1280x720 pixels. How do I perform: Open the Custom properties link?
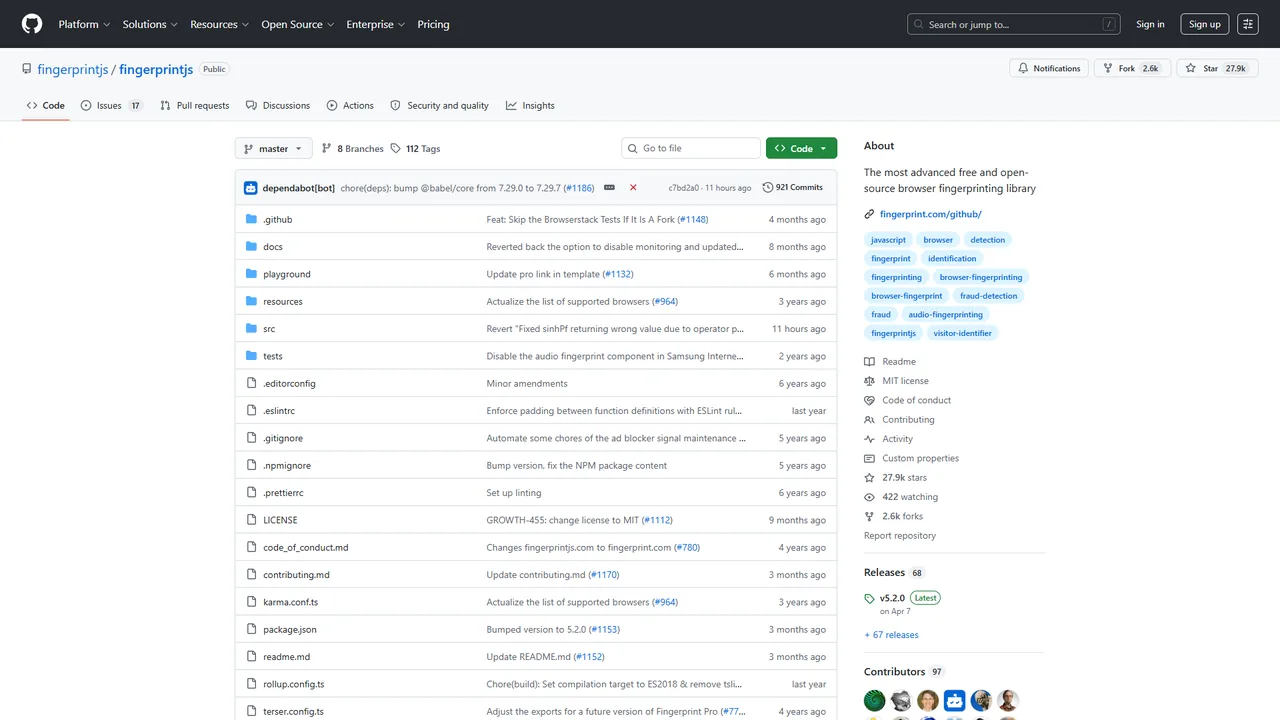(920, 458)
